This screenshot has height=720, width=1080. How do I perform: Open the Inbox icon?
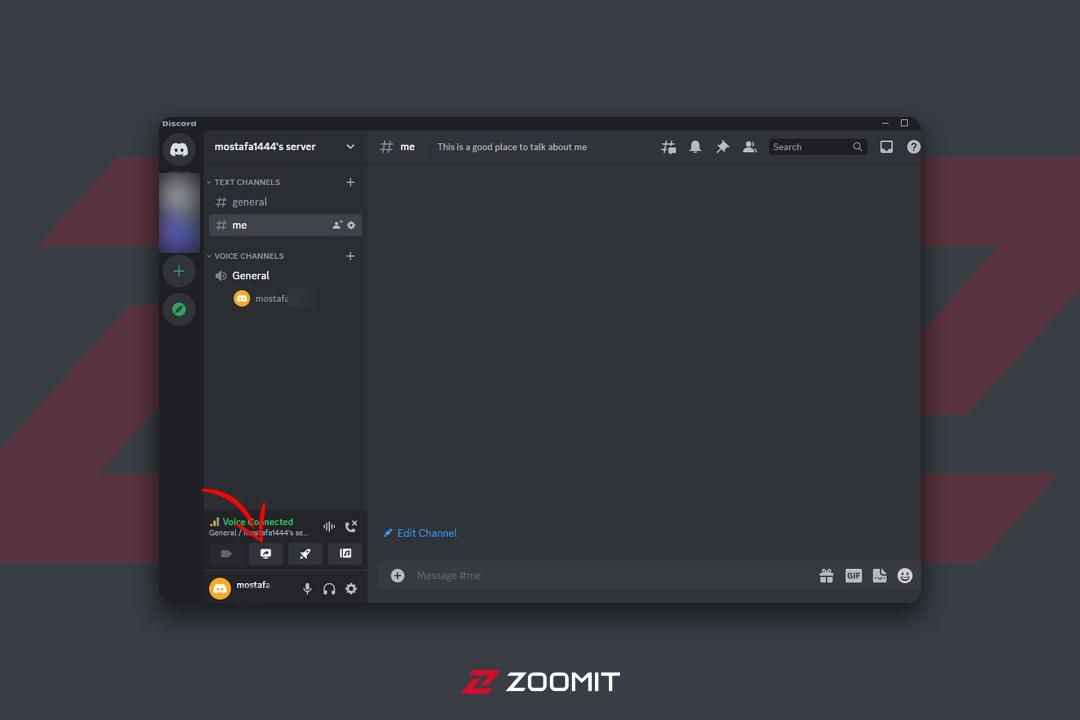(886, 147)
